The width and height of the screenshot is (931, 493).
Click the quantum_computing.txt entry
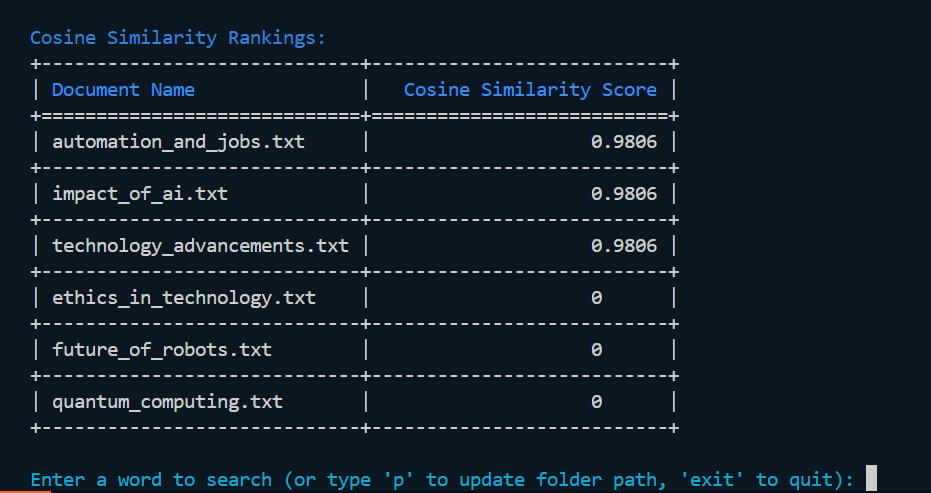tap(167, 402)
